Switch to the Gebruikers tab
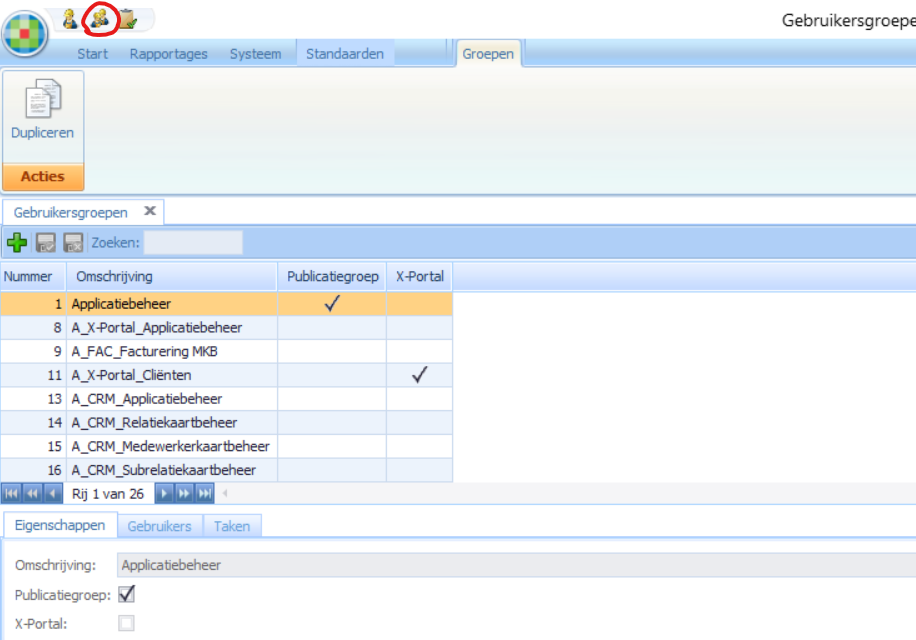The width and height of the screenshot is (916, 640). 160,526
